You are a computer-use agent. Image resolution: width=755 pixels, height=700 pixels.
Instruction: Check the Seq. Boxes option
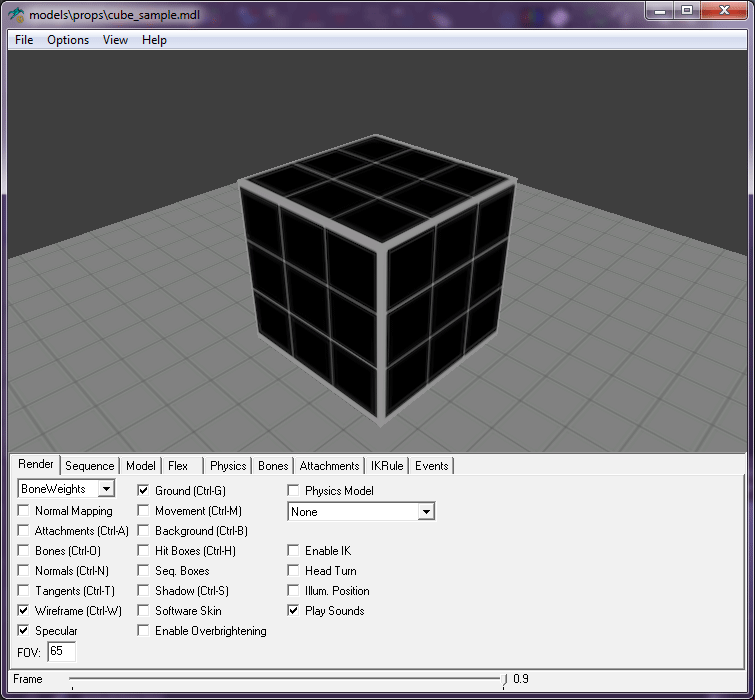point(143,570)
